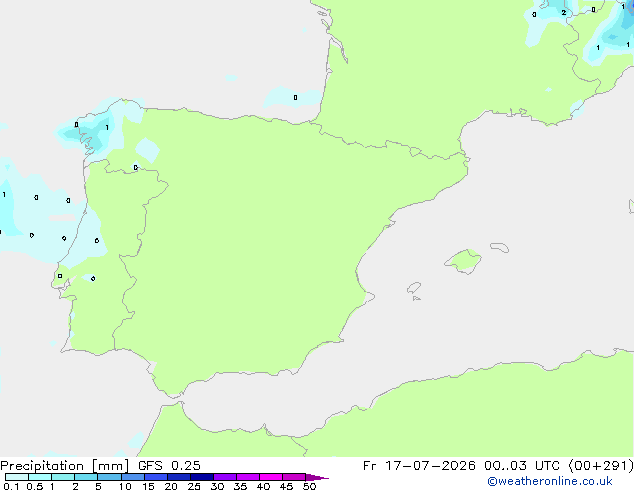This screenshot has height=490, width=634.
Task: Click the Ibiza island outline on the map
Action: click(414, 288)
